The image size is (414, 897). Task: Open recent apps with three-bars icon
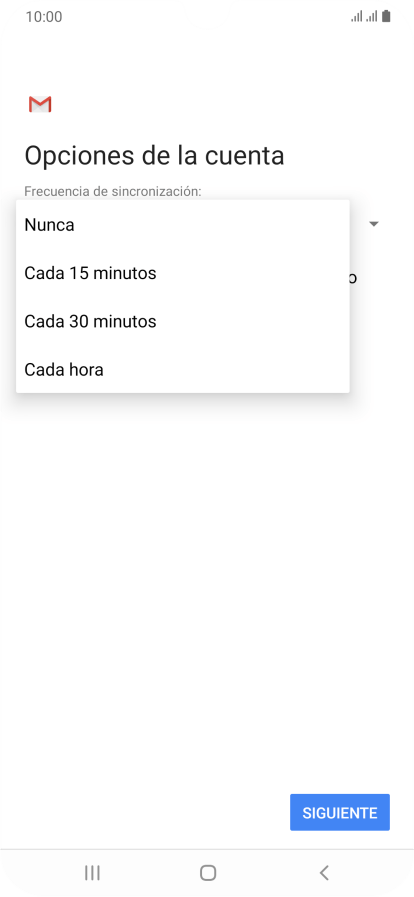(92, 872)
